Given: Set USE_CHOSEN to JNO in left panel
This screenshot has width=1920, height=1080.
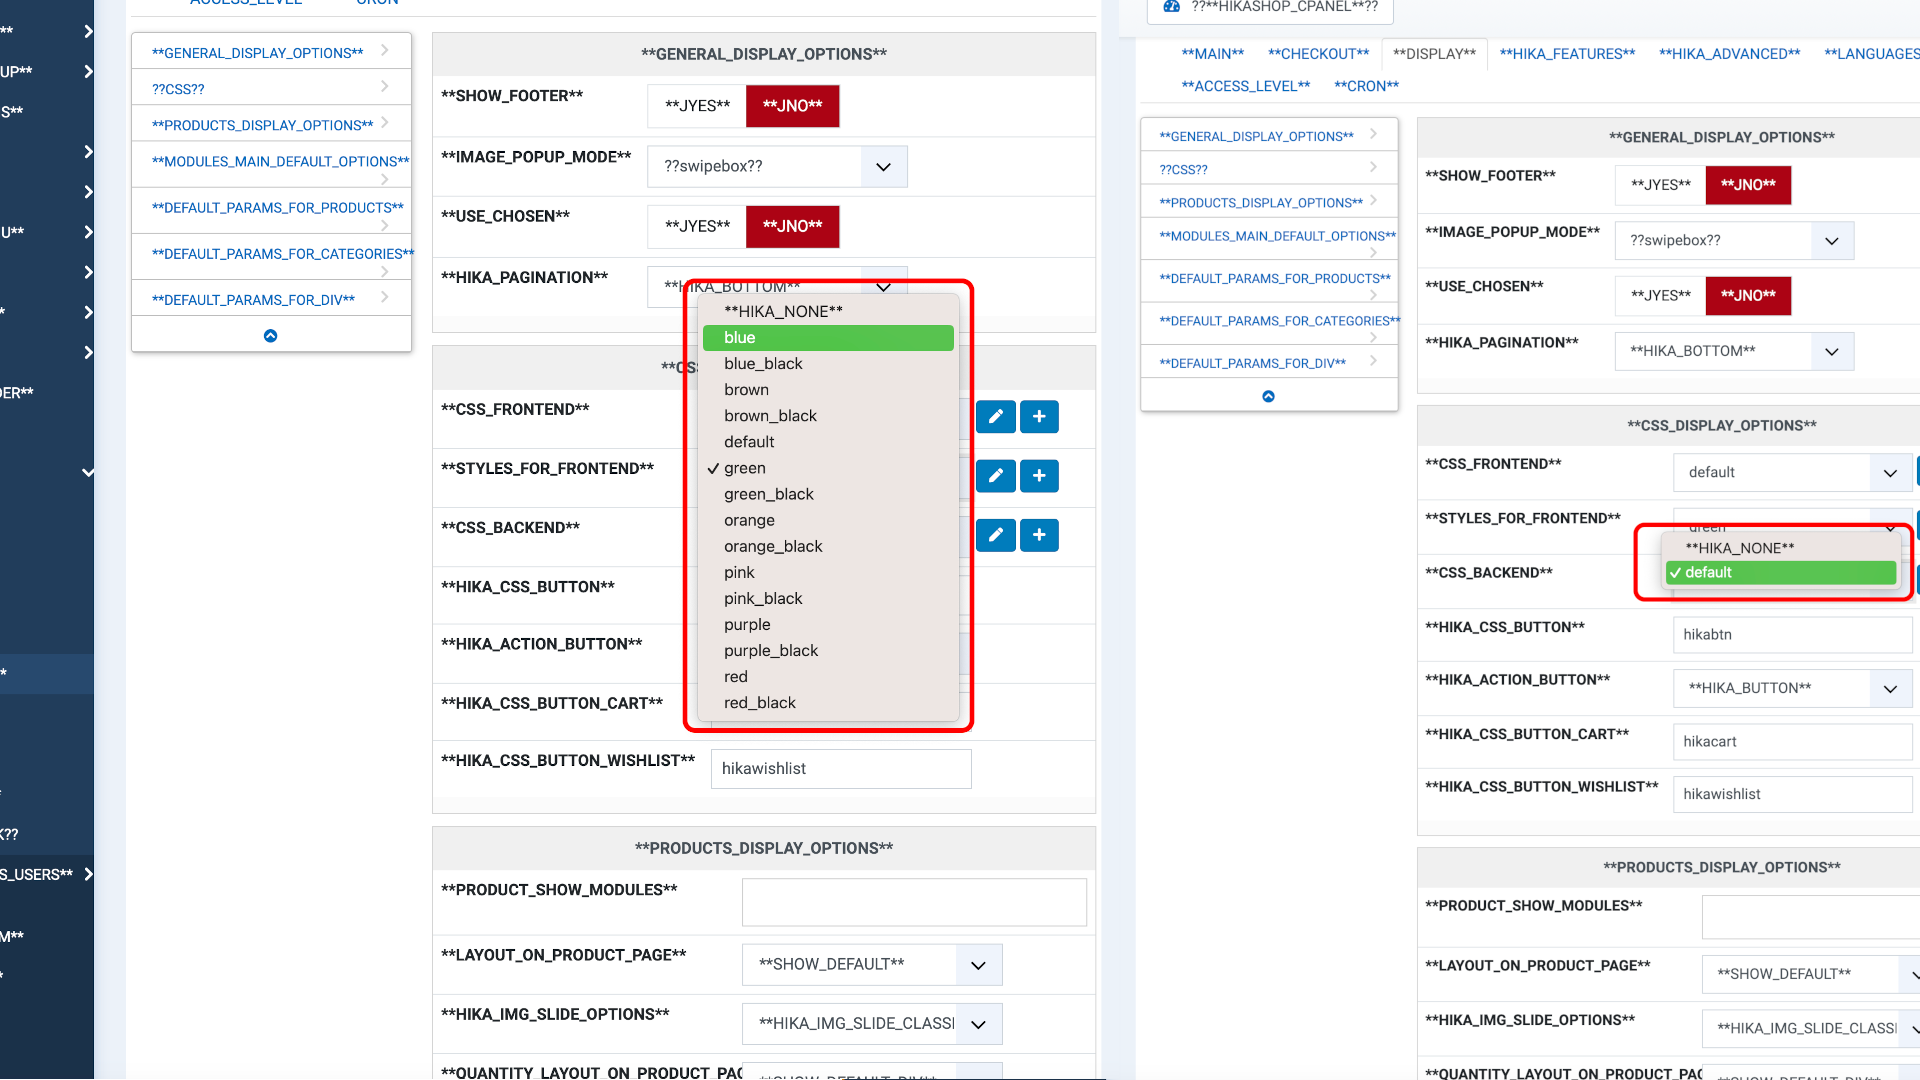Looking at the screenshot, I should (792, 226).
